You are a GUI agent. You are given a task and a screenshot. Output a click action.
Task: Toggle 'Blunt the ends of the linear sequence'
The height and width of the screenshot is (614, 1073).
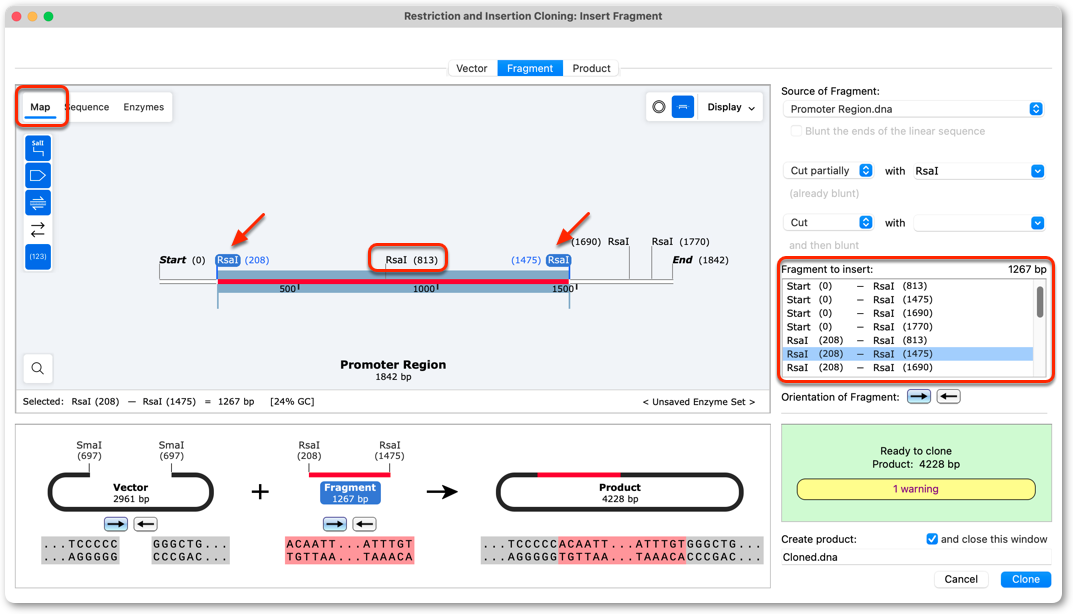pos(796,131)
